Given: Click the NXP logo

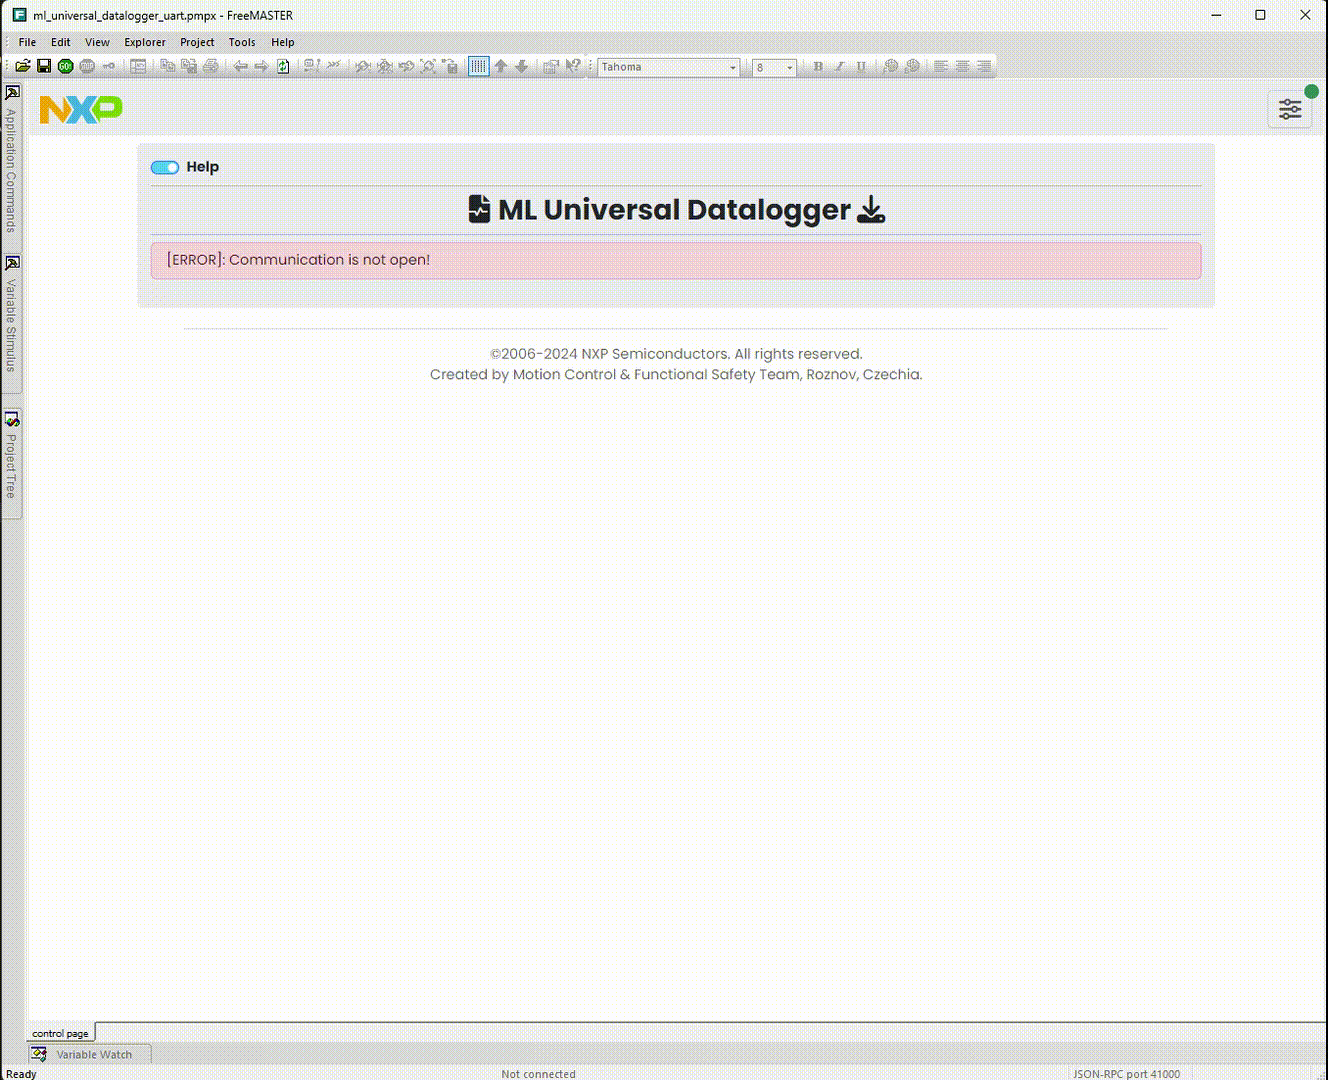Looking at the screenshot, I should tap(81, 109).
